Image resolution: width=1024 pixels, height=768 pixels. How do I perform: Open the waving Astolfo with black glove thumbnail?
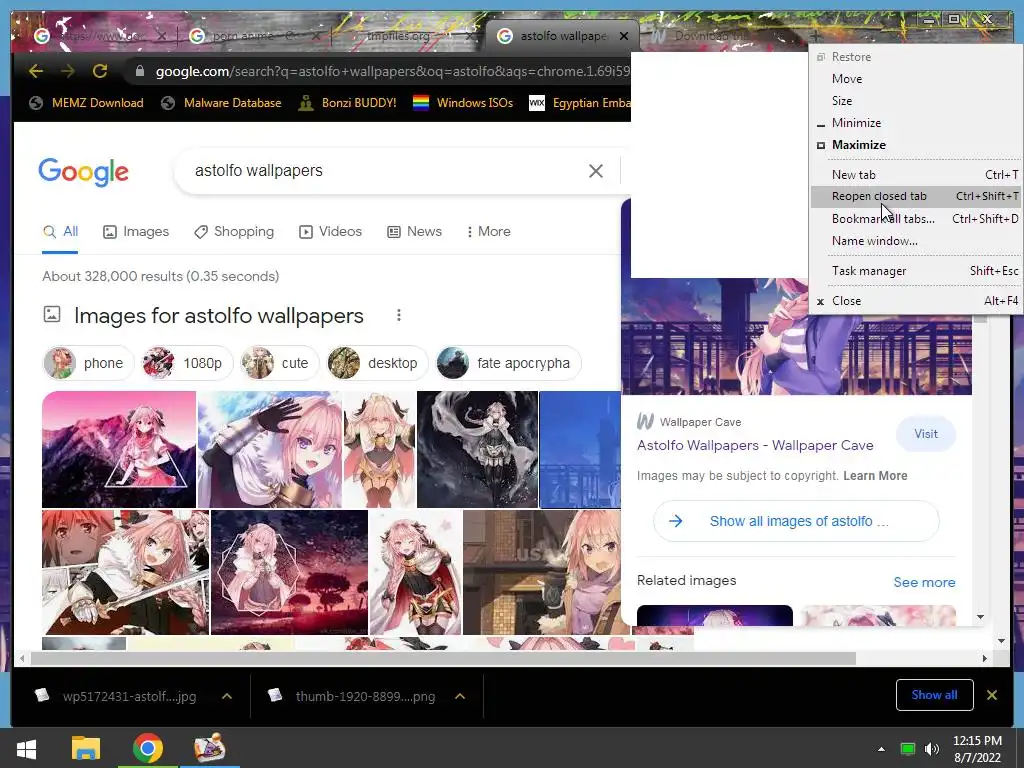[270, 449]
